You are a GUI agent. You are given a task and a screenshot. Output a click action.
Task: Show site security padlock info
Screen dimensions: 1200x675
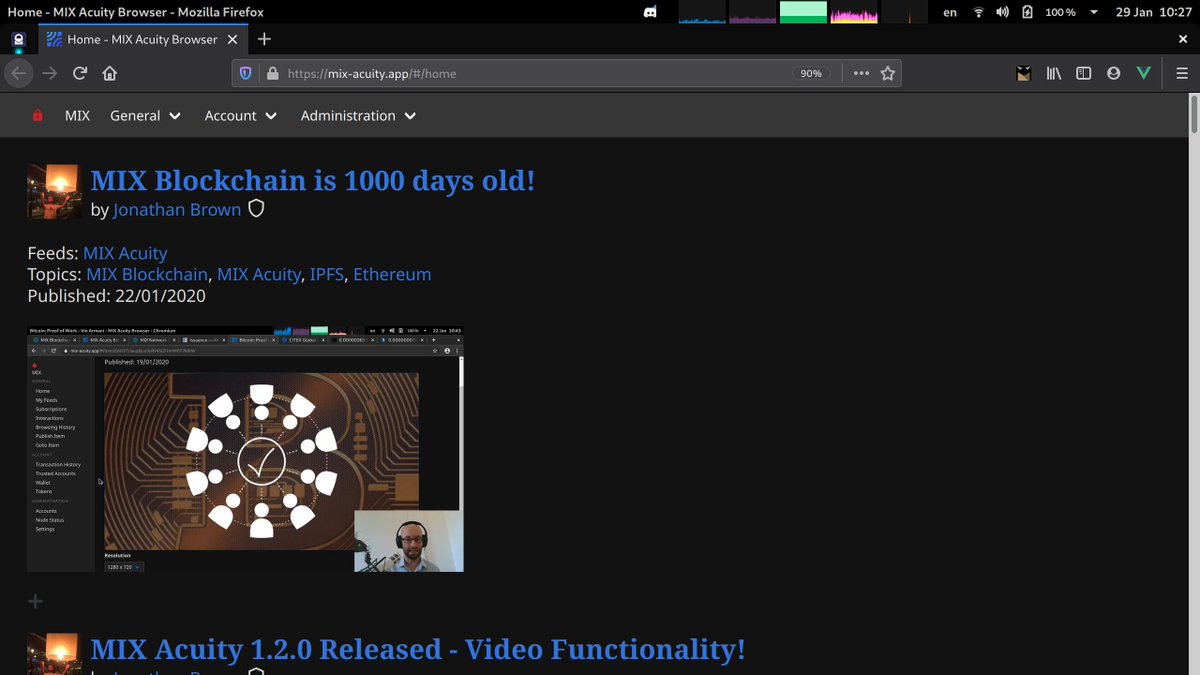click(x=272, y=73)
